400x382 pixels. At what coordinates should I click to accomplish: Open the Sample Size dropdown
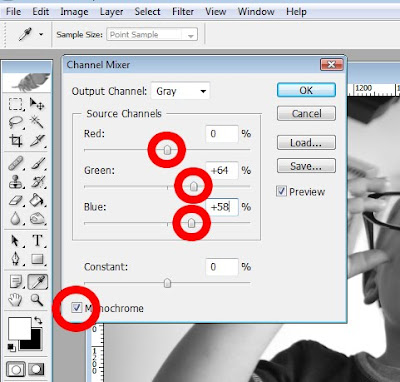(x=152, y=35)
